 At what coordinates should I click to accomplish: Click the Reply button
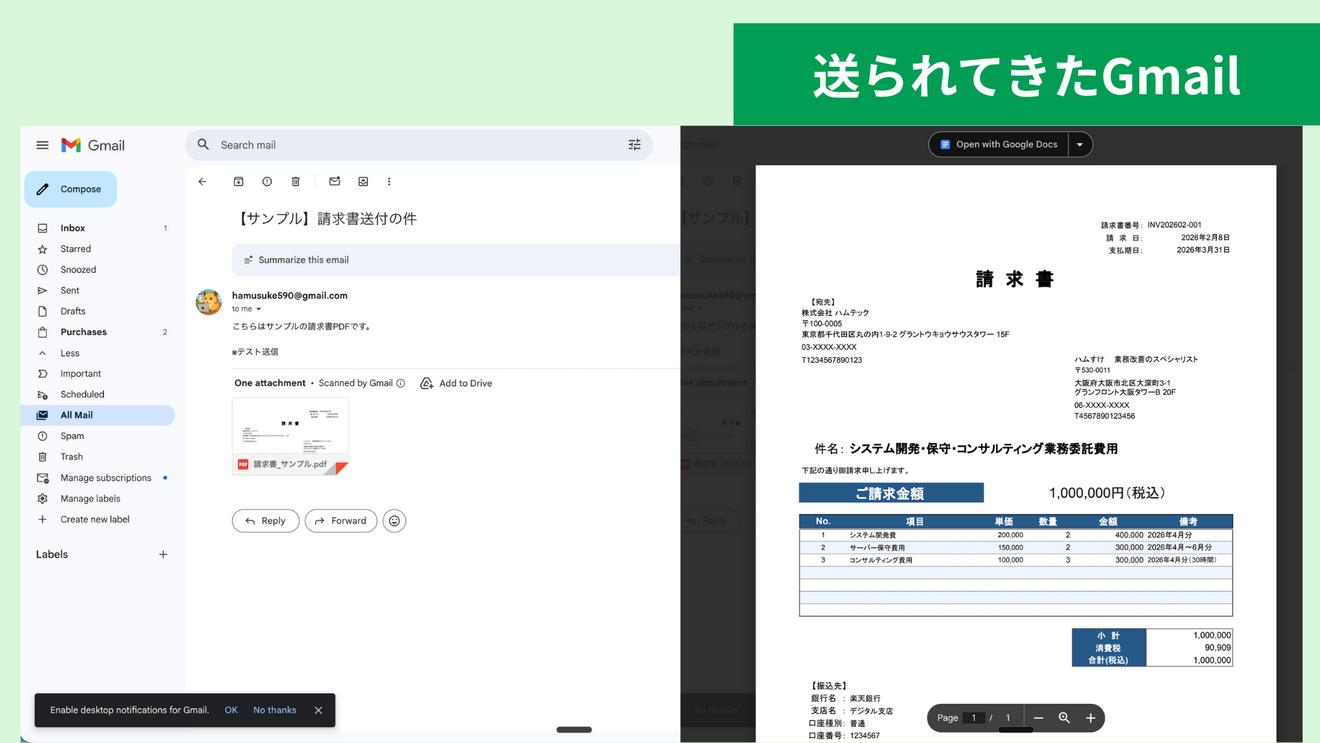pyautogui.click(x=266, y=521)
